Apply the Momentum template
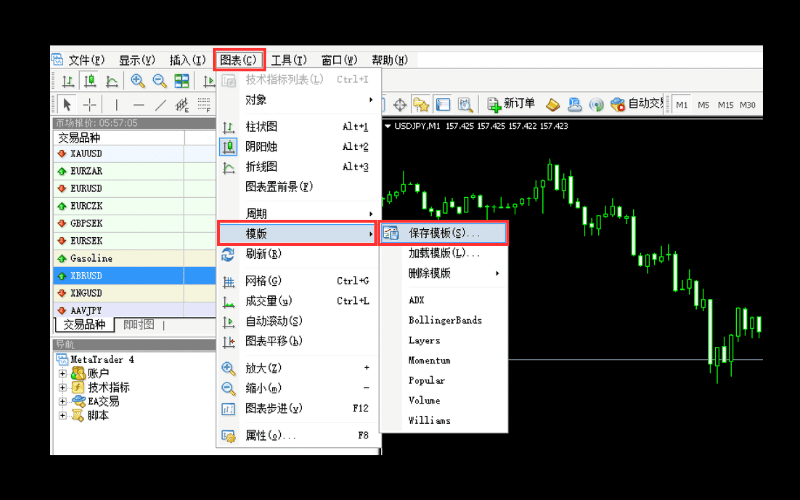Image resolution: width=800 pixels, height=500 pixels. (444, 361)
